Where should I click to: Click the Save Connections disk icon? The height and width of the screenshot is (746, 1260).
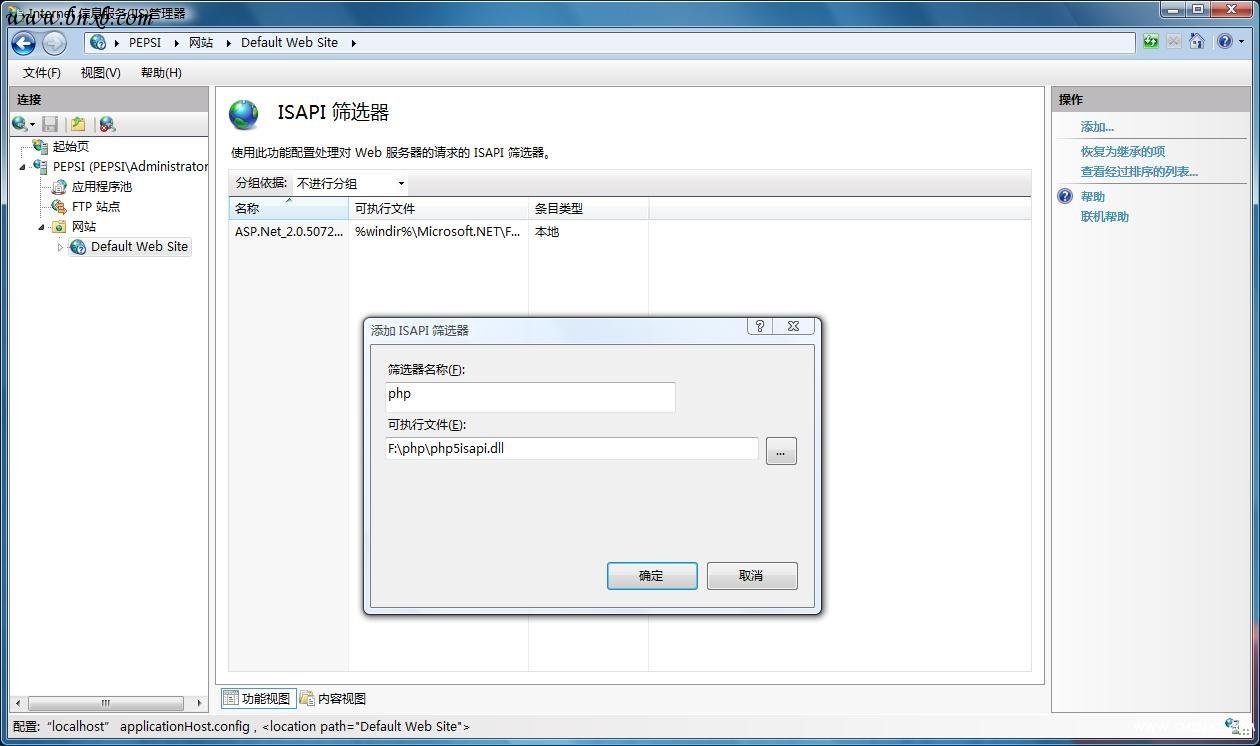[x=50, y=123]
